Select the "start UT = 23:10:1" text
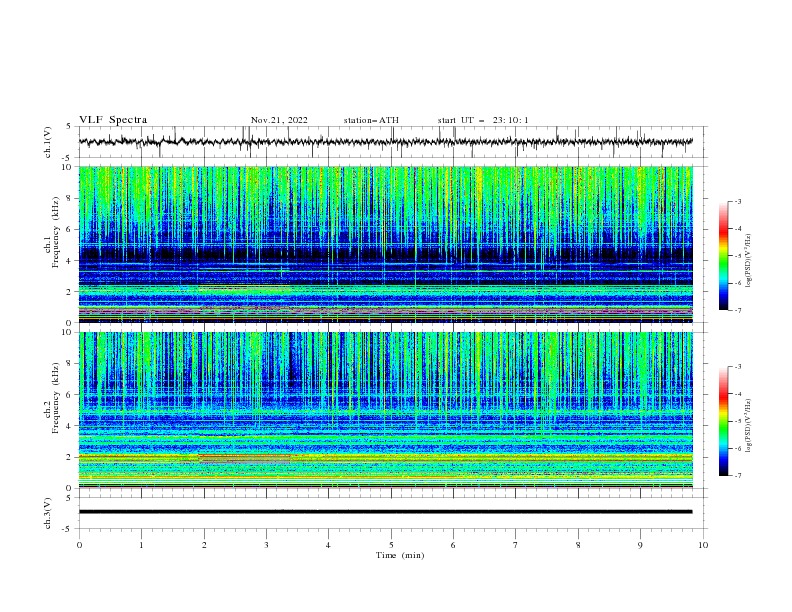Screen dimensions: 792x612 click(483, 120)
